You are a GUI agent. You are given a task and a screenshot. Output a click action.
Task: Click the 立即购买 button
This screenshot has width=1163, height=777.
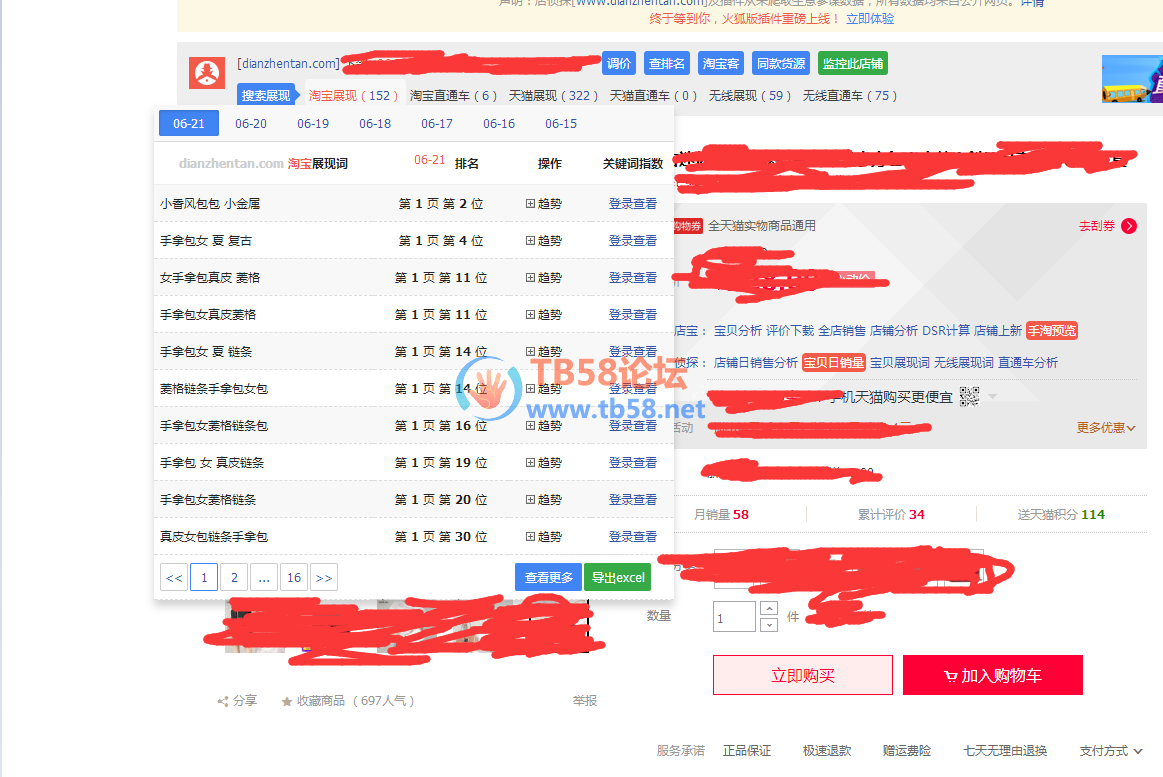pos(803,675)
